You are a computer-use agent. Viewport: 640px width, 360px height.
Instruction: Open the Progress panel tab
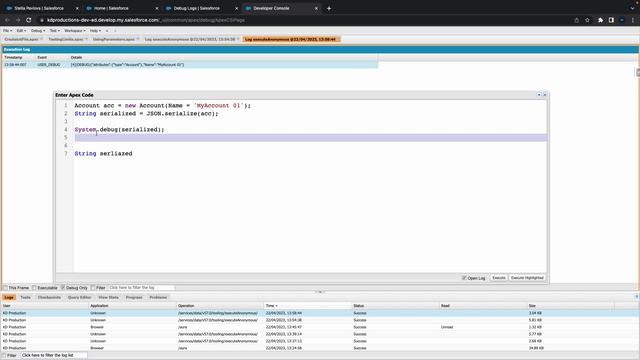134,298
